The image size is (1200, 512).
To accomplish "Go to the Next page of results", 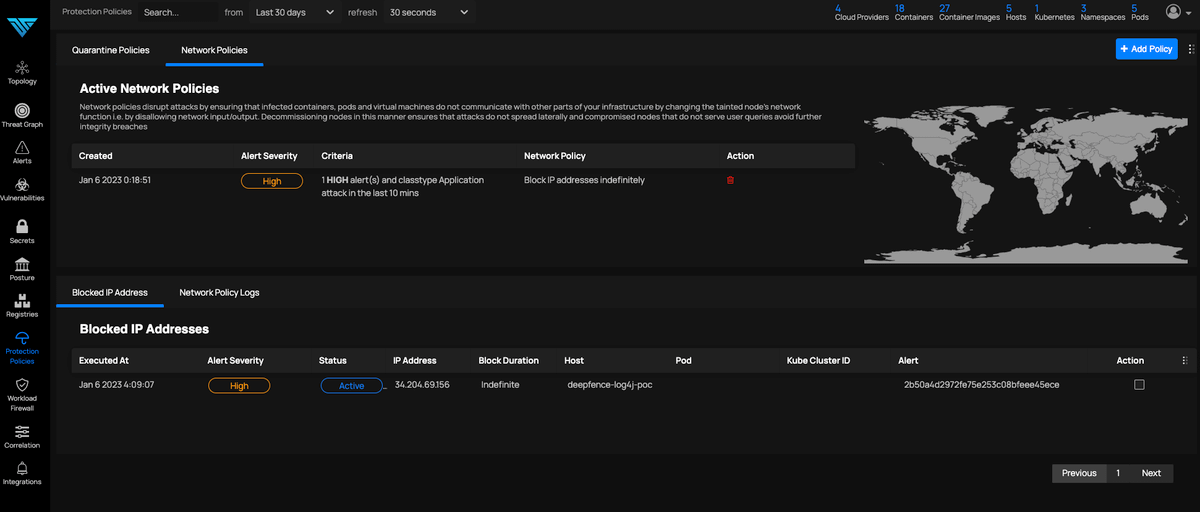I will pos(1151,473).
